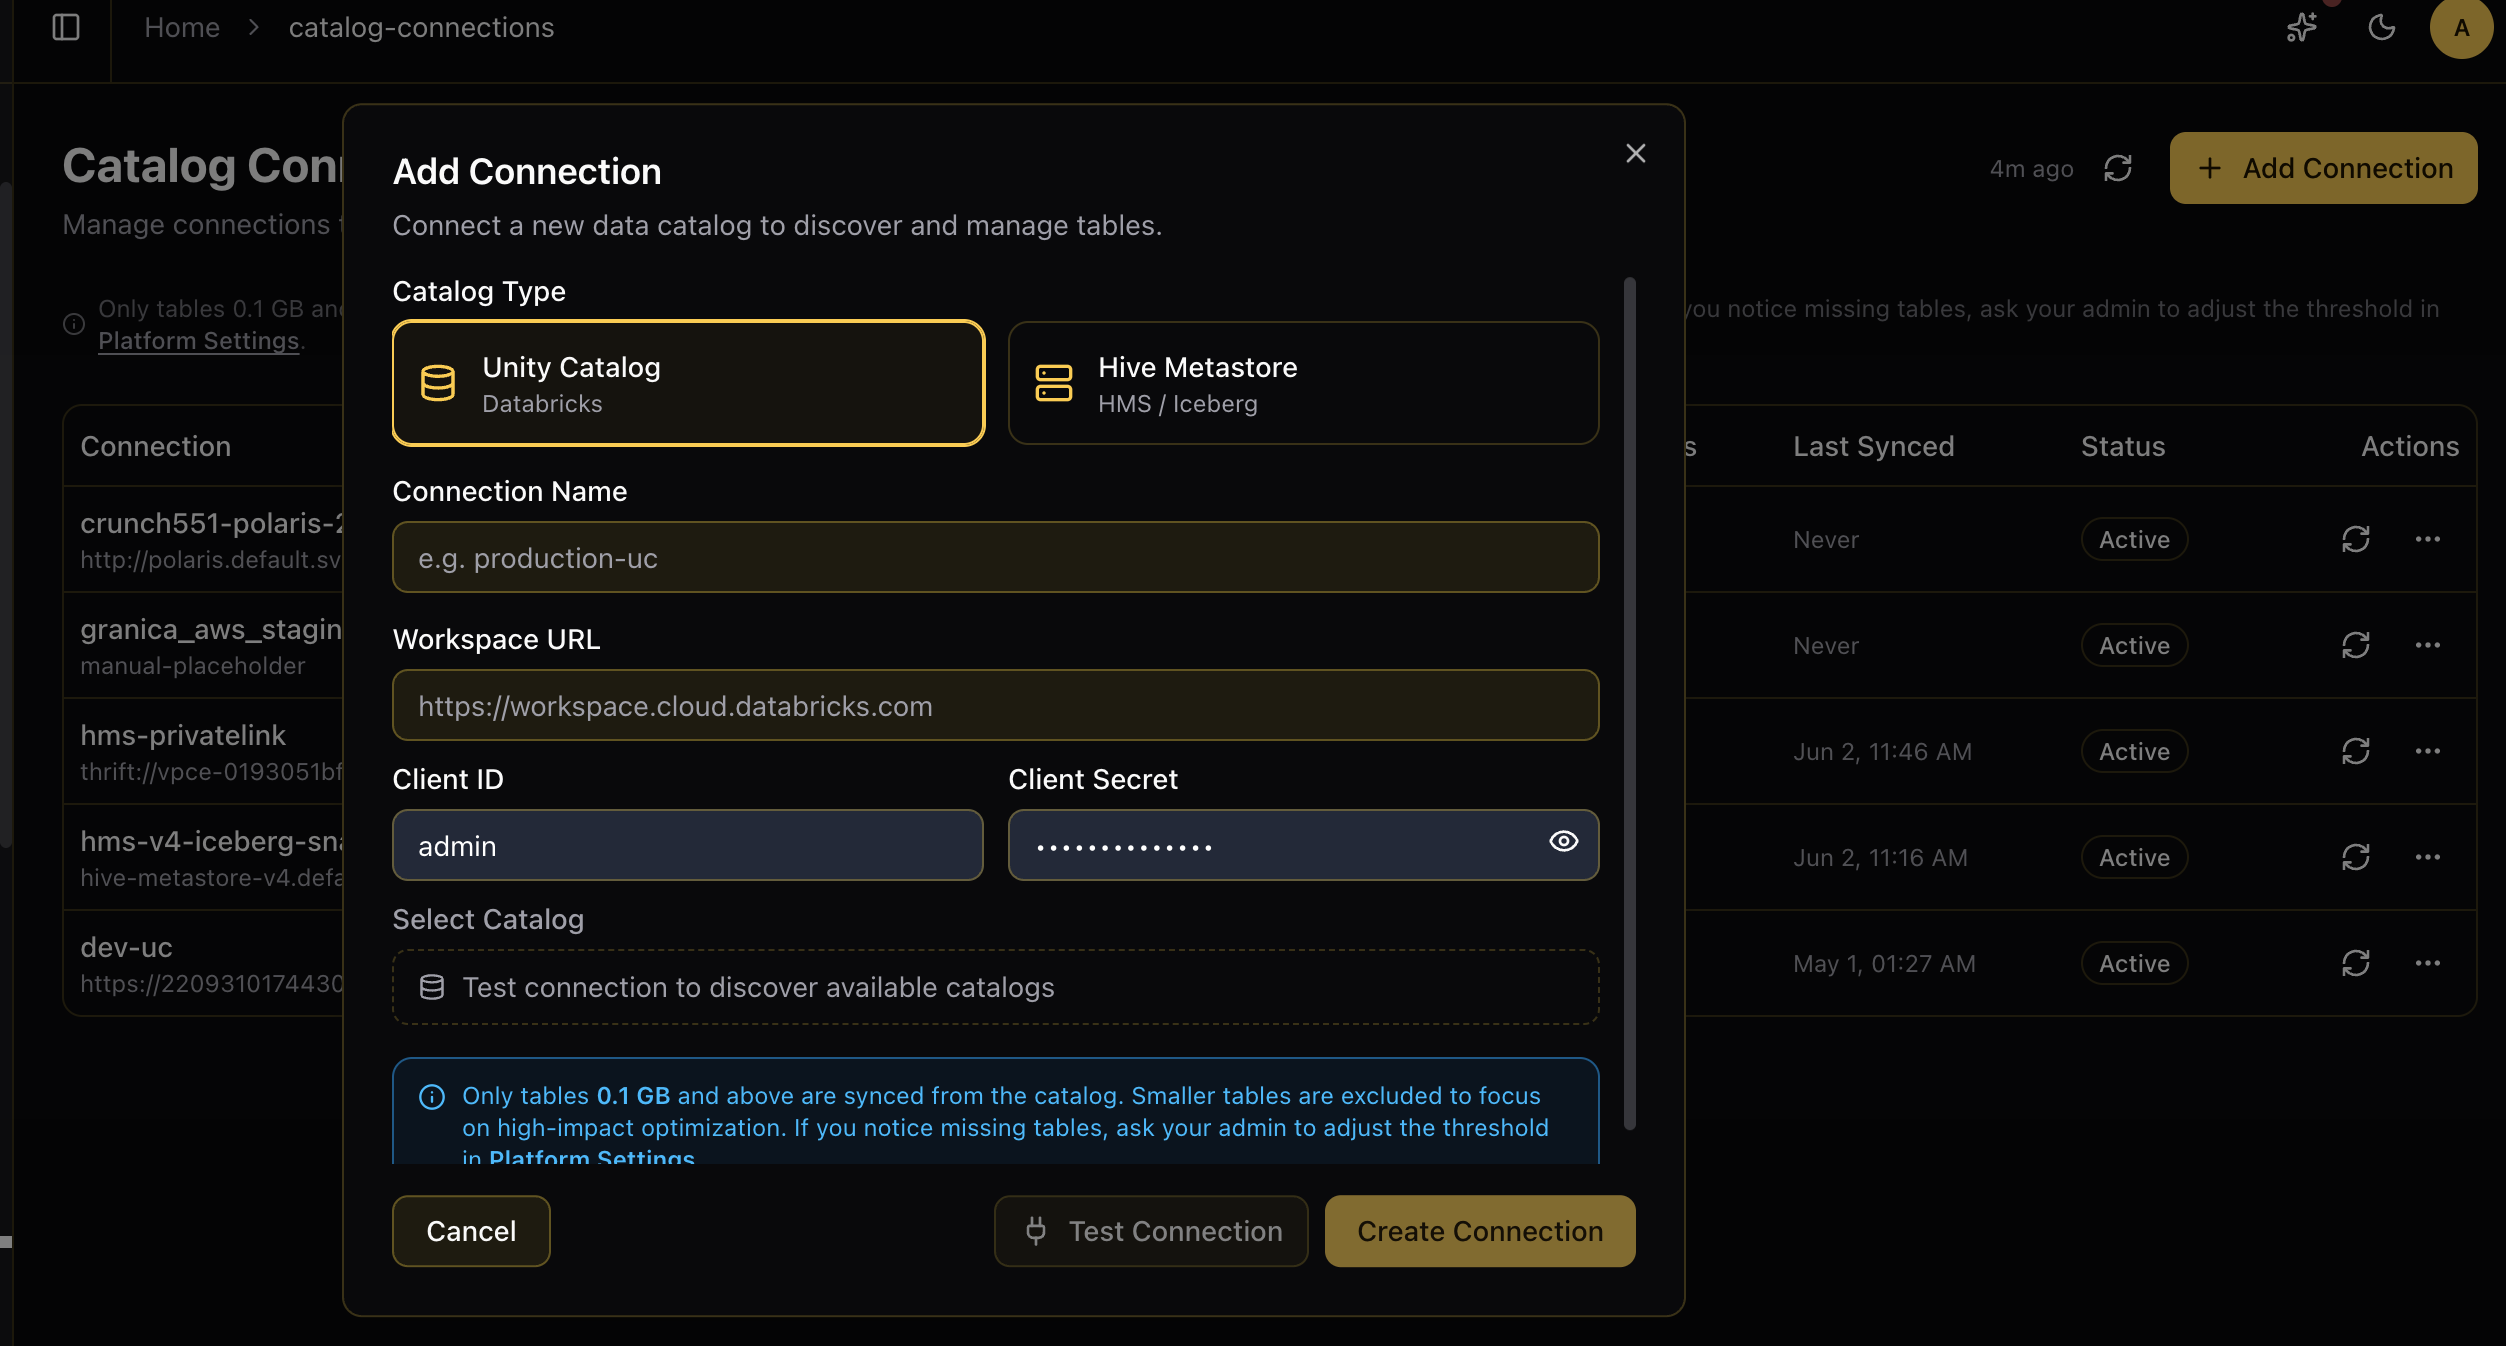The image size is (2506, 1346).
Task: Click the hms-privatelink connection name
Action: (x=183, y=735)
